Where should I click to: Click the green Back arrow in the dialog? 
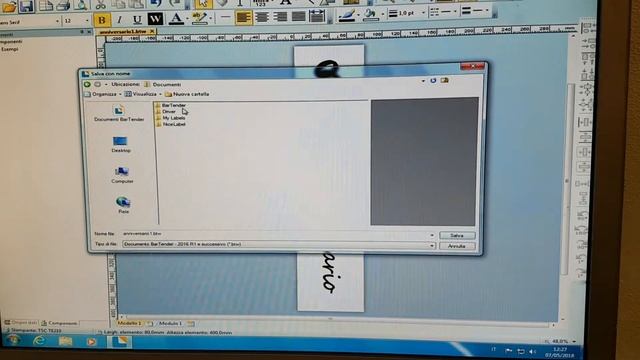(87, 84)
